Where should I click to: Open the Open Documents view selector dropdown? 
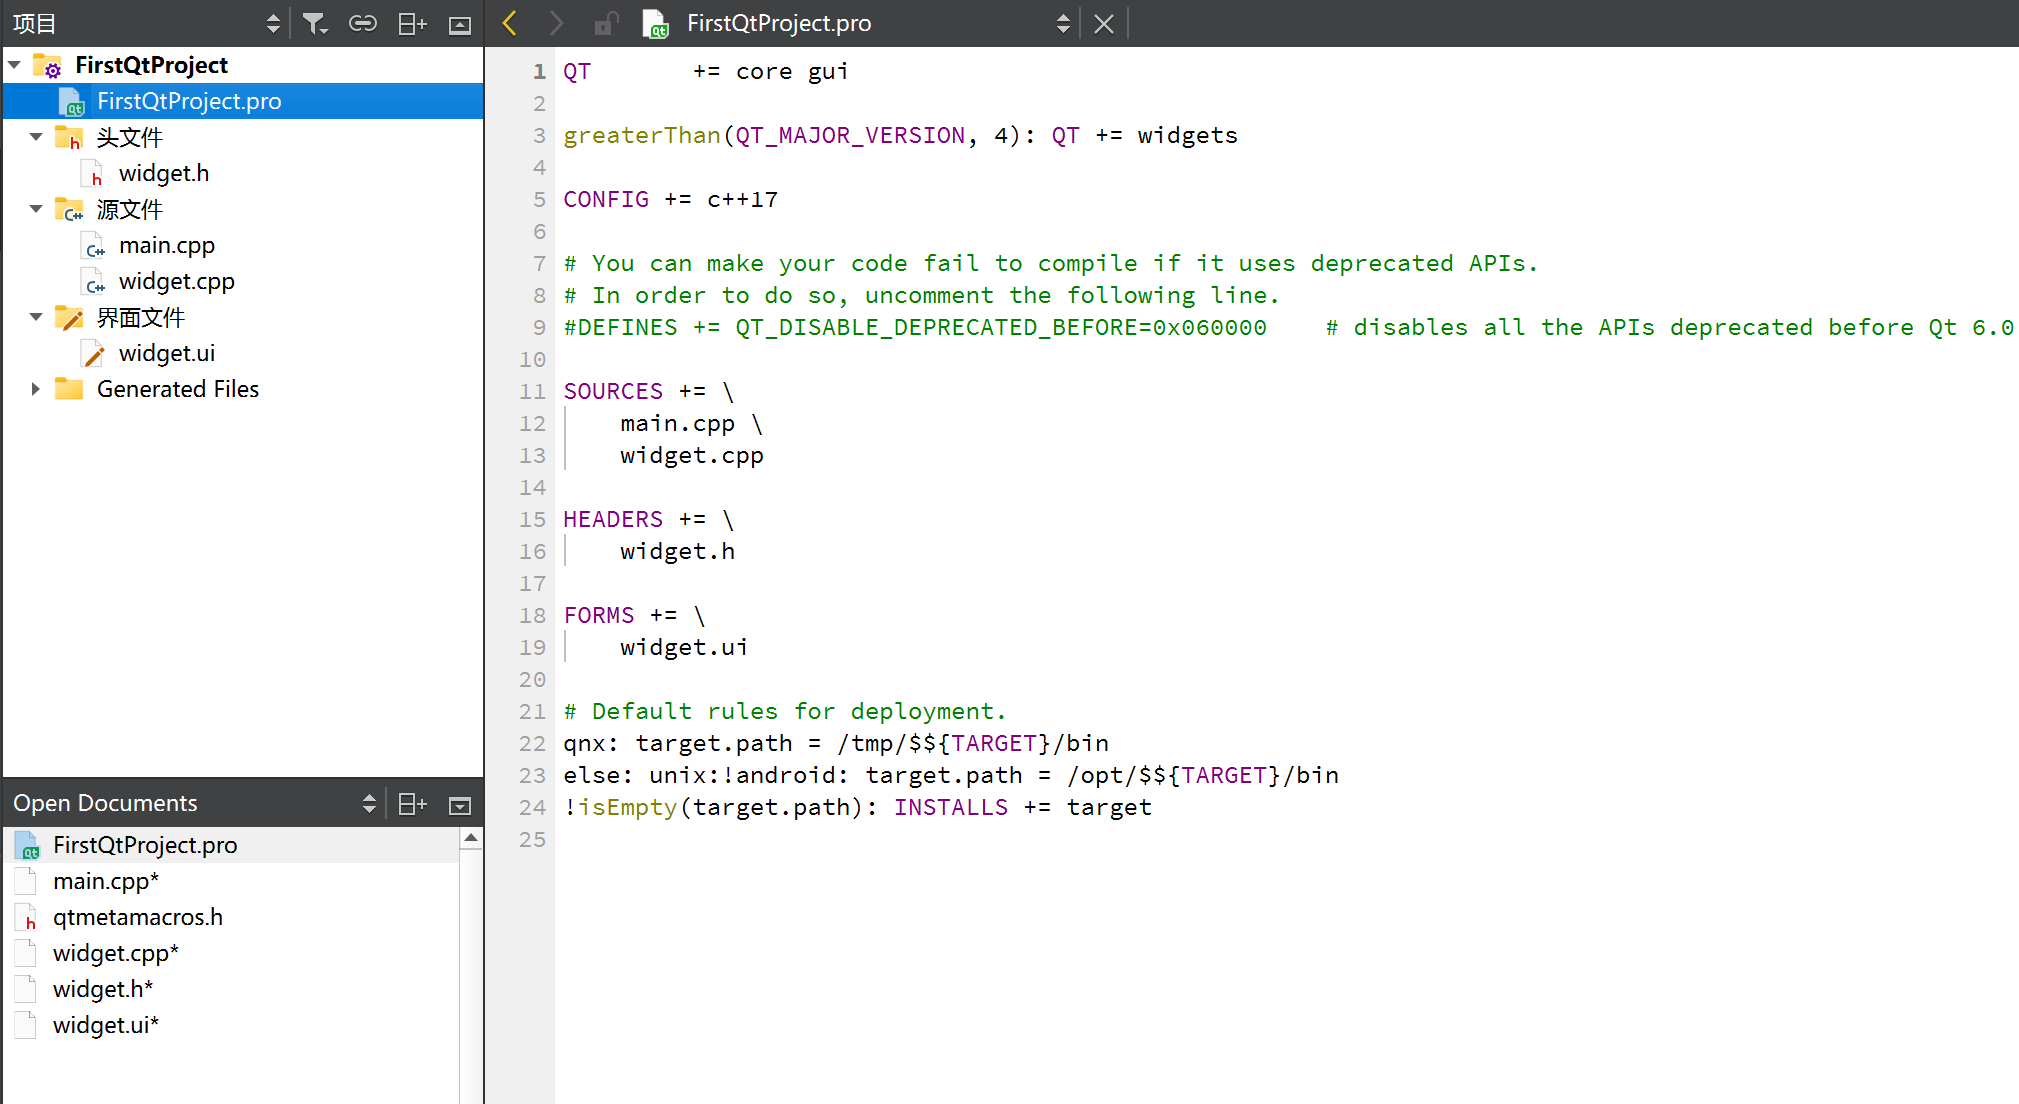click(369, 803)
